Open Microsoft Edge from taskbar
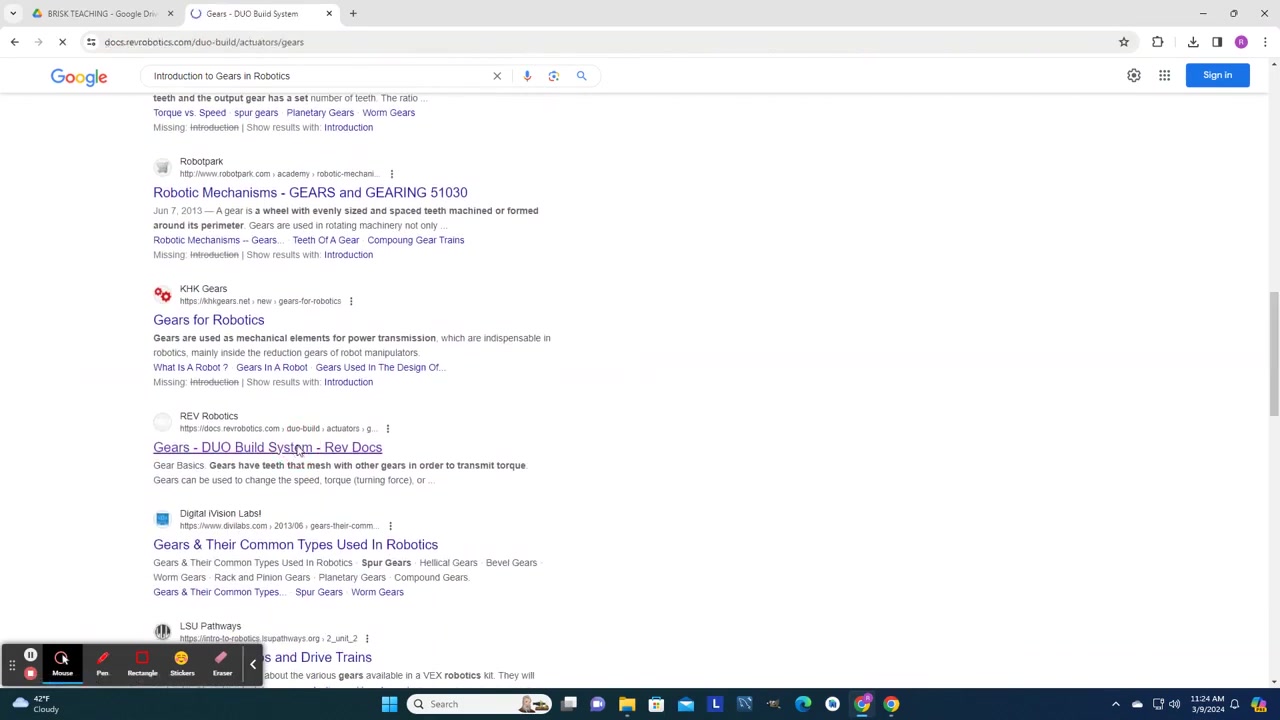 point(803,704)
